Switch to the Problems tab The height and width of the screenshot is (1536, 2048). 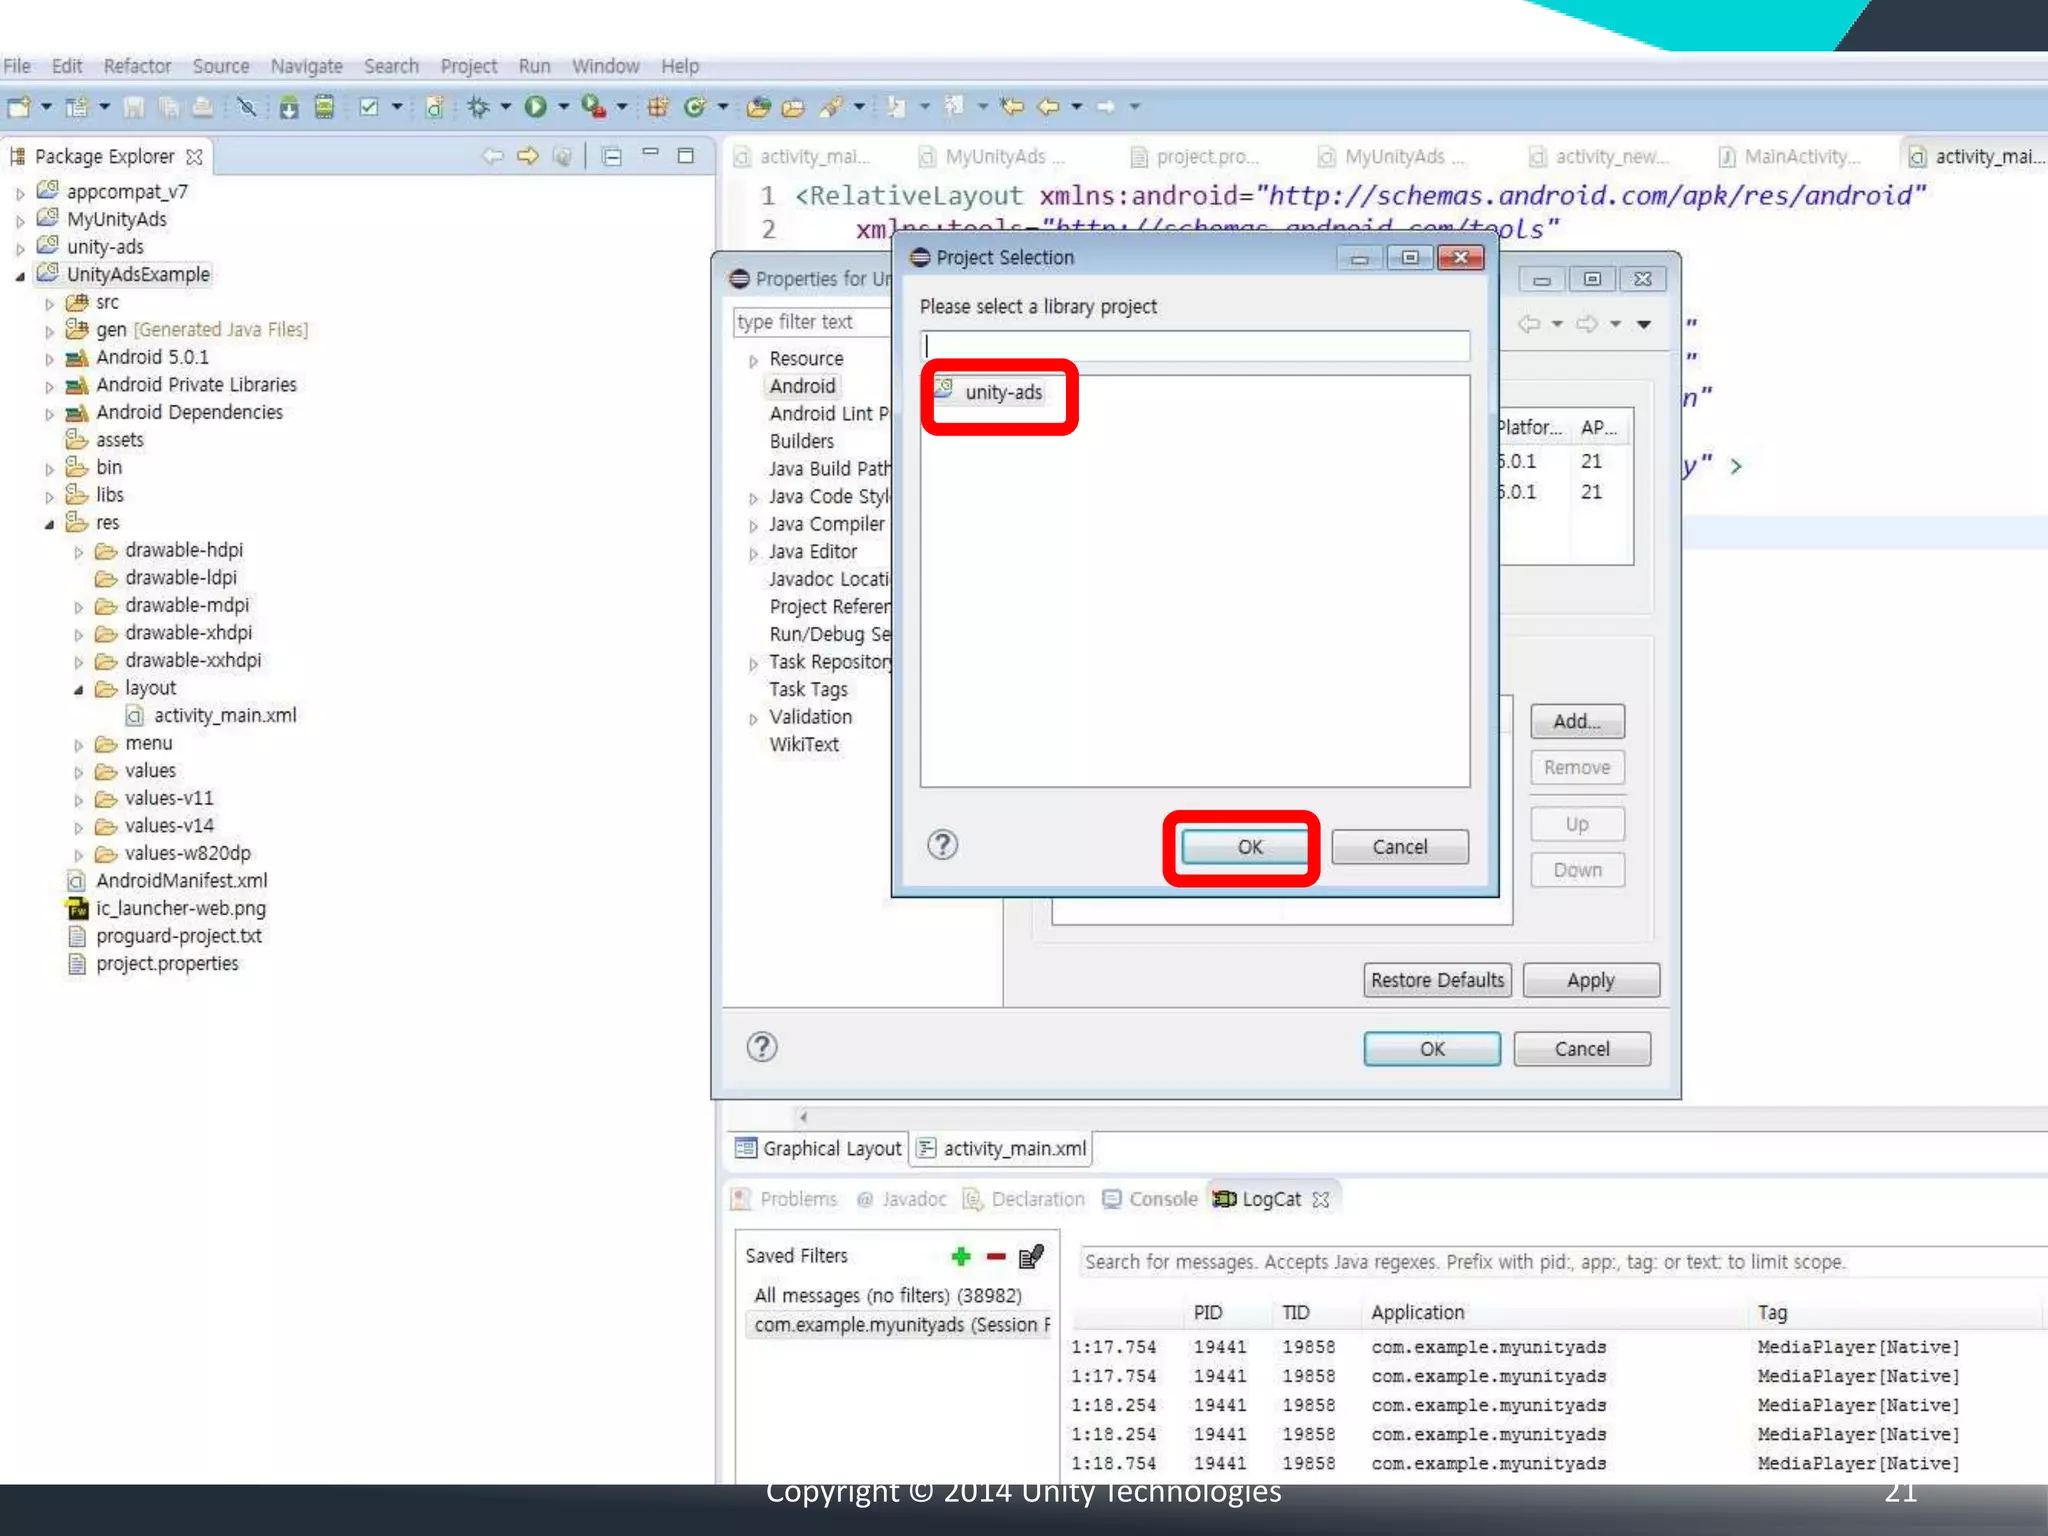tap(785, 1199)
